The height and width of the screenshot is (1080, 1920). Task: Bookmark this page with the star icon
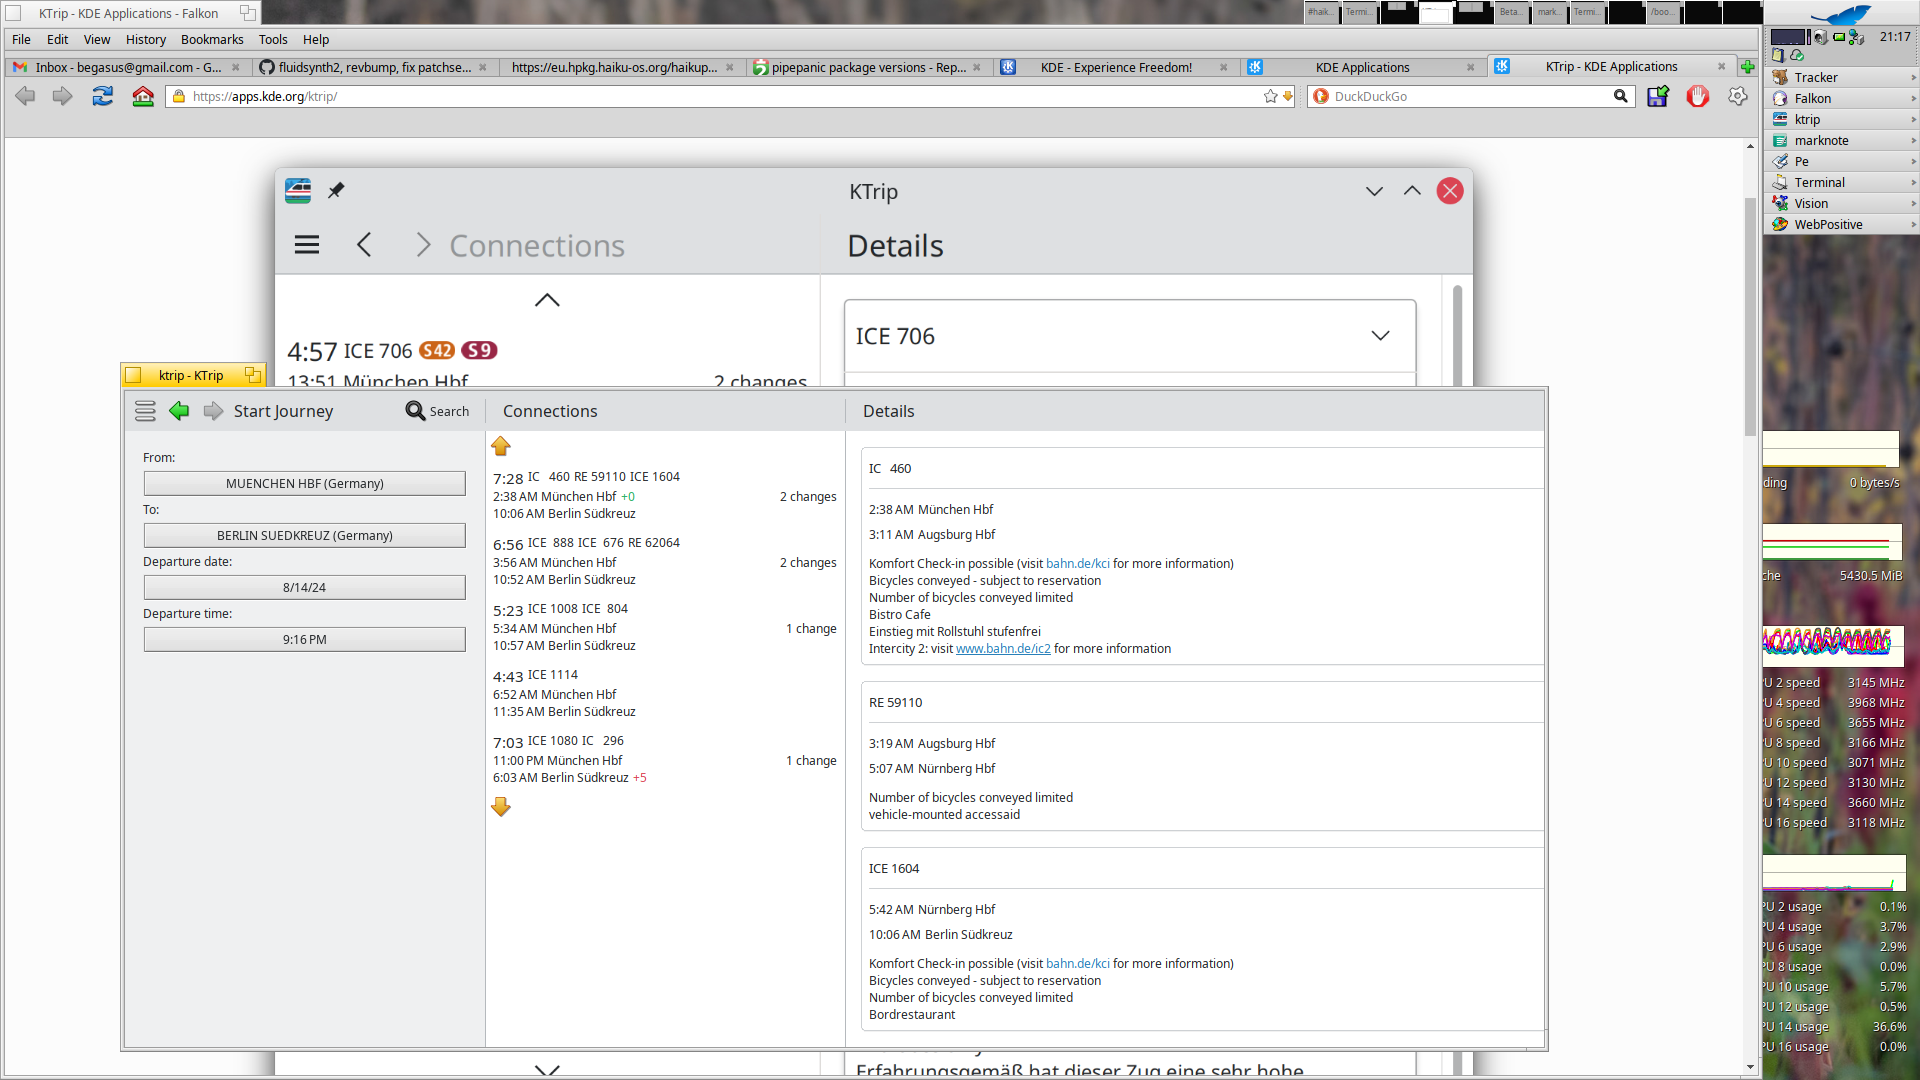(x=1270, y=96)
